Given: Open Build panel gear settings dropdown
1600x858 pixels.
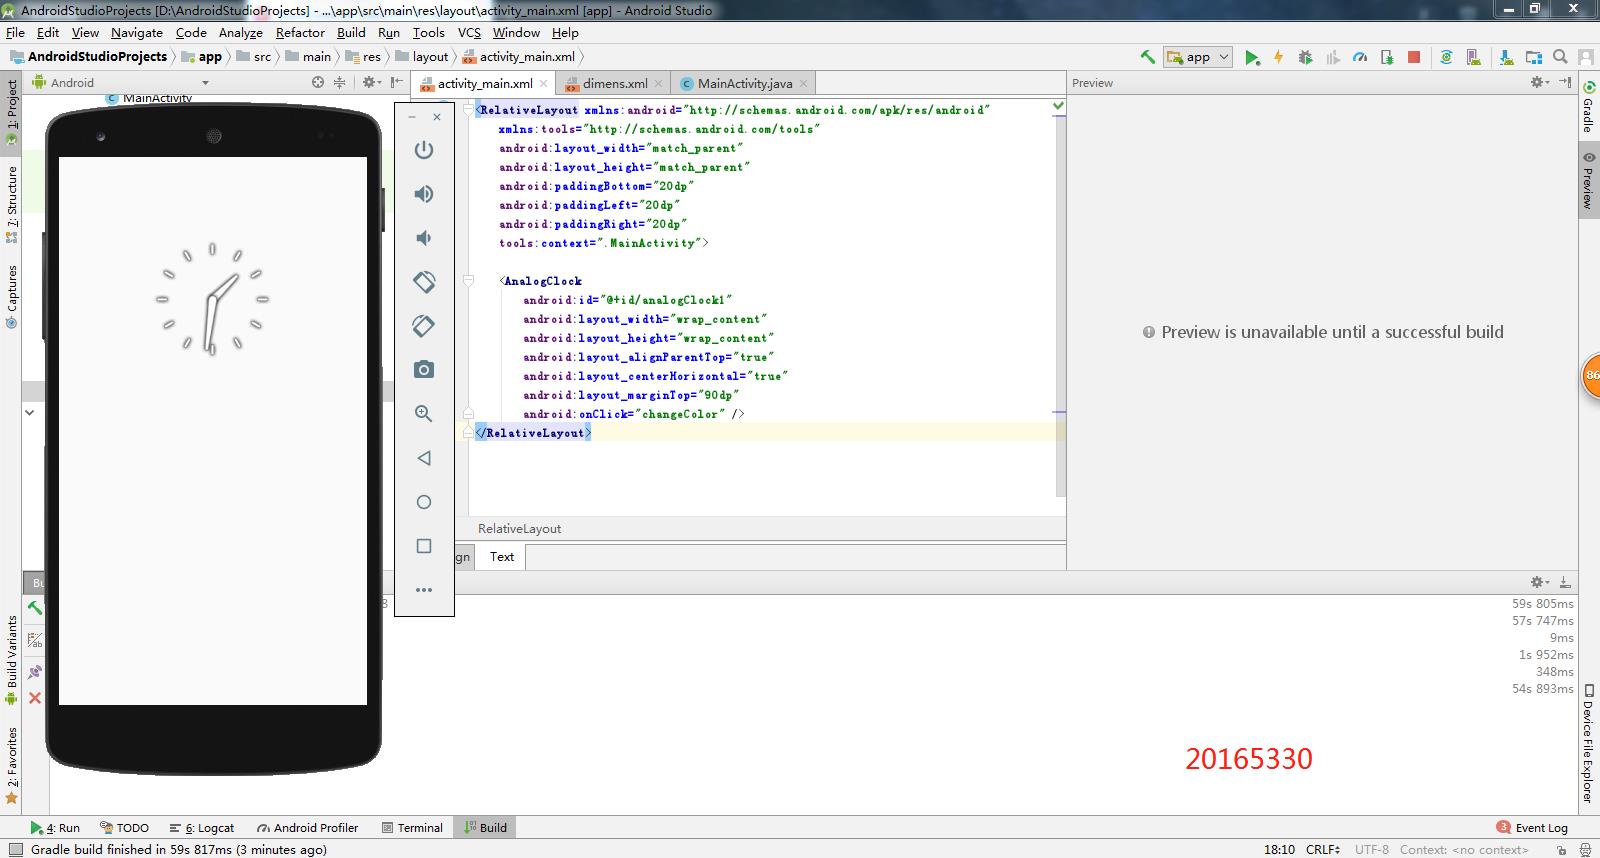Looking at the screenshot, I should [1540, 581].
